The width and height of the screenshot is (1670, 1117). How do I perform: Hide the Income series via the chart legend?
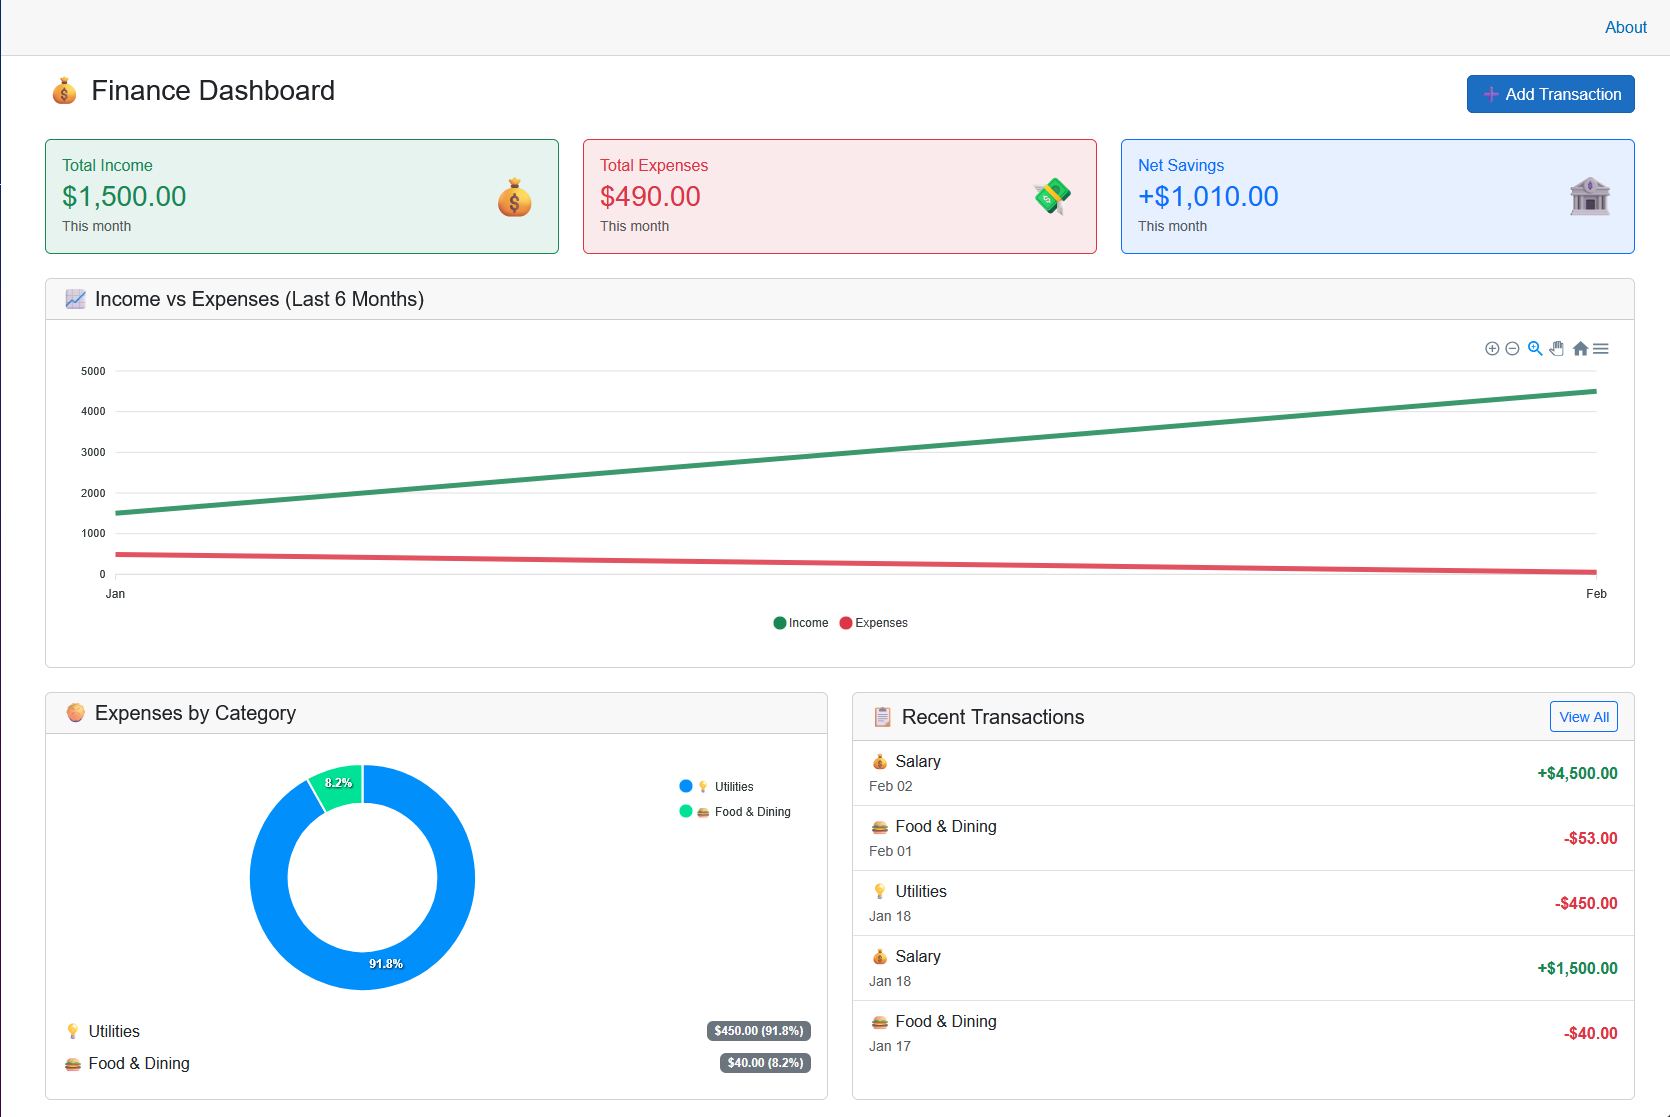point(800,622)
